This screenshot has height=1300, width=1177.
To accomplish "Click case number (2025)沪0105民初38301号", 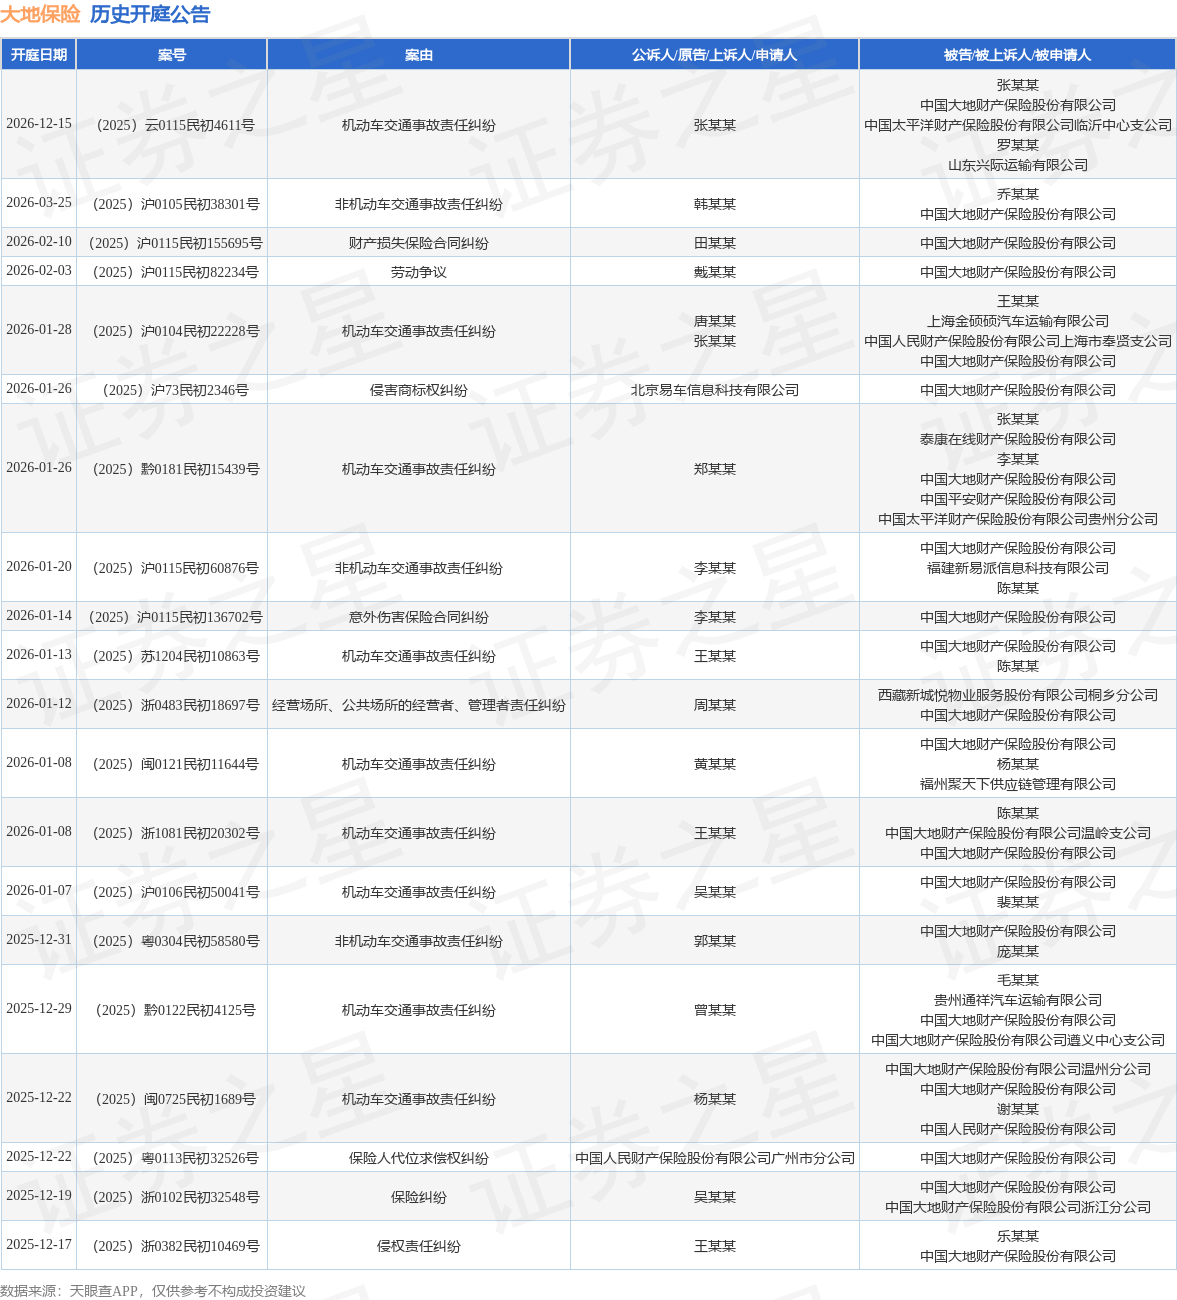I will point(172,204).
